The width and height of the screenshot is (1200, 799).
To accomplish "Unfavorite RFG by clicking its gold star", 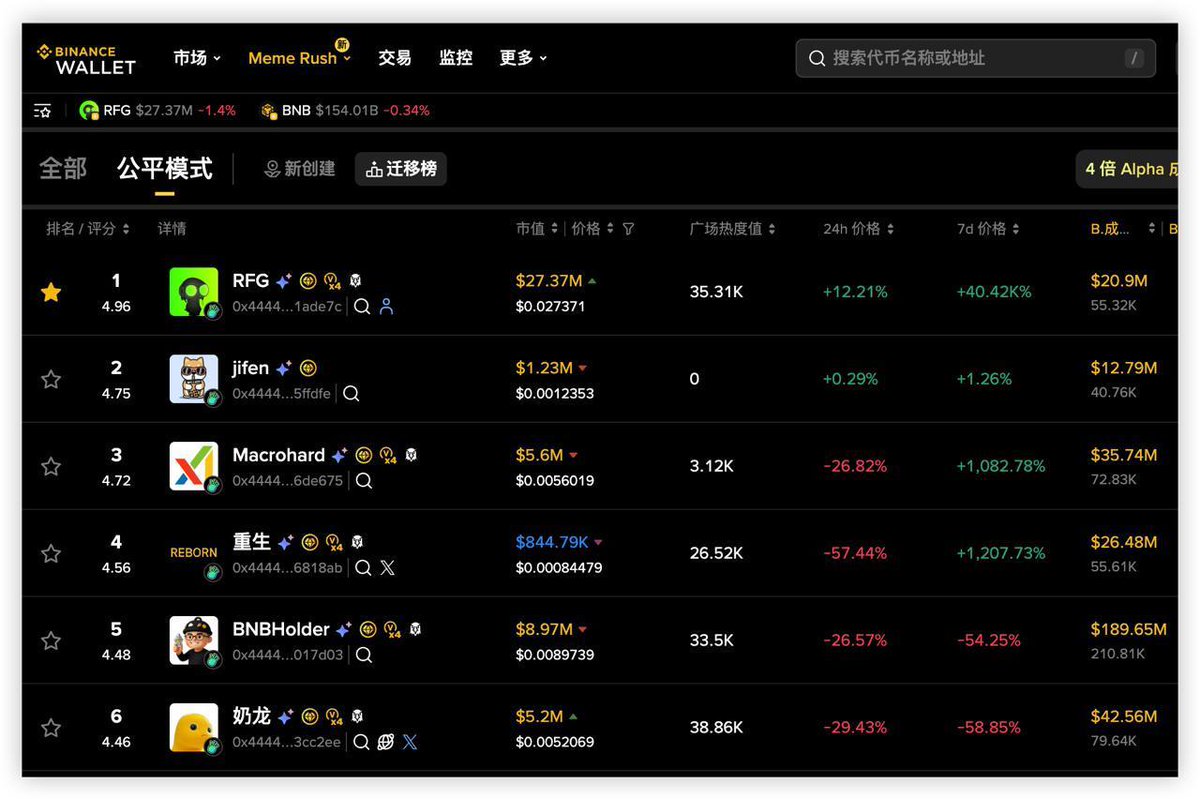I will pyautogui.click(x=51, y=292).
